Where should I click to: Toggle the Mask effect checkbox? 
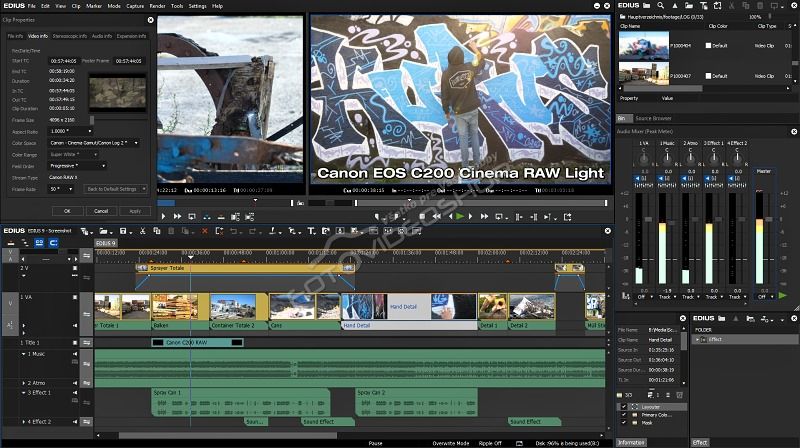click(x=623, y=422)
